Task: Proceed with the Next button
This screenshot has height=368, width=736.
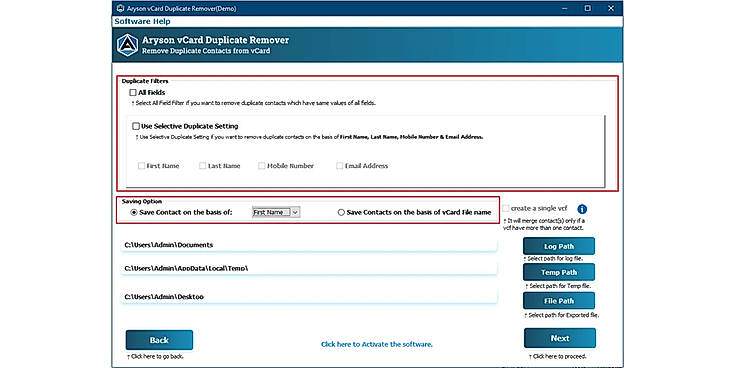Action: tap(560, 338)
